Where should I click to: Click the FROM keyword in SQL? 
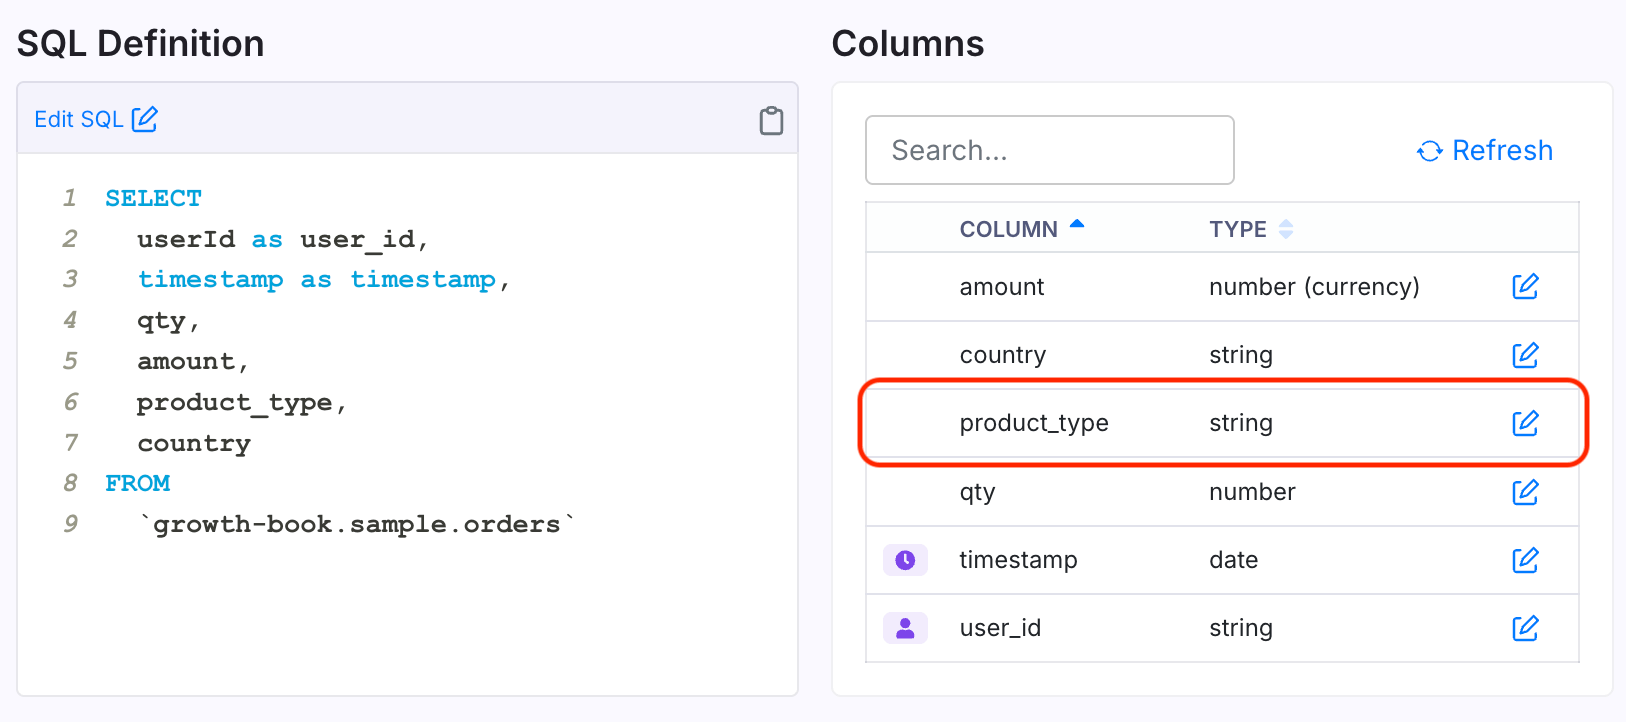tap(137, 483)
